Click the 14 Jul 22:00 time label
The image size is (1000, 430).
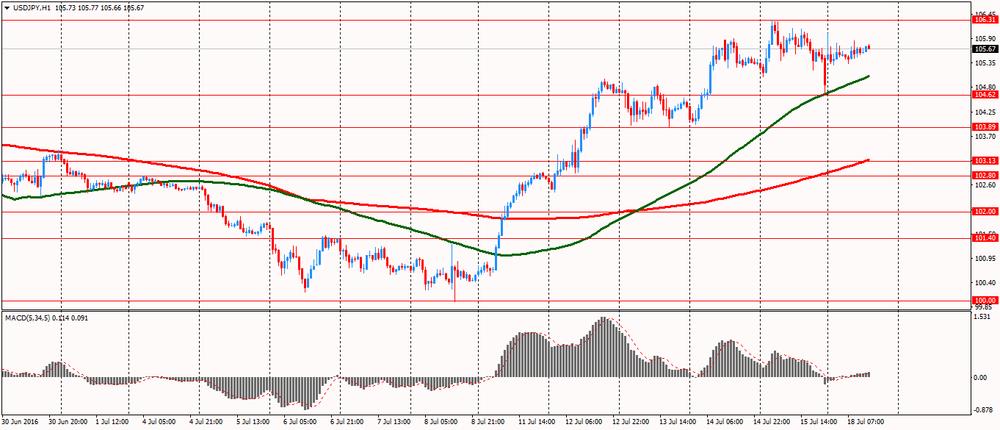(772, 422)
